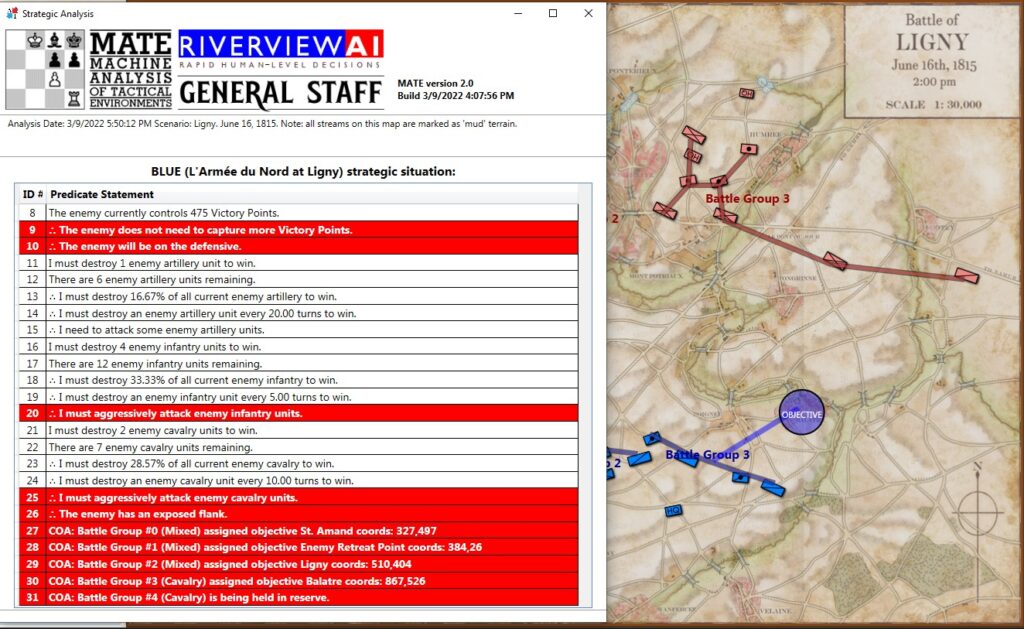
Task: Select highlighted row 20 about attacking enemy infantry
Action: pyautogui.click(x=200, y=413)
